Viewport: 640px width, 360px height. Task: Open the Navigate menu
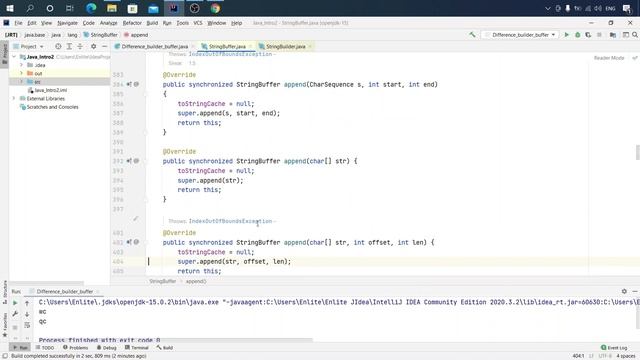pos(67,23)
